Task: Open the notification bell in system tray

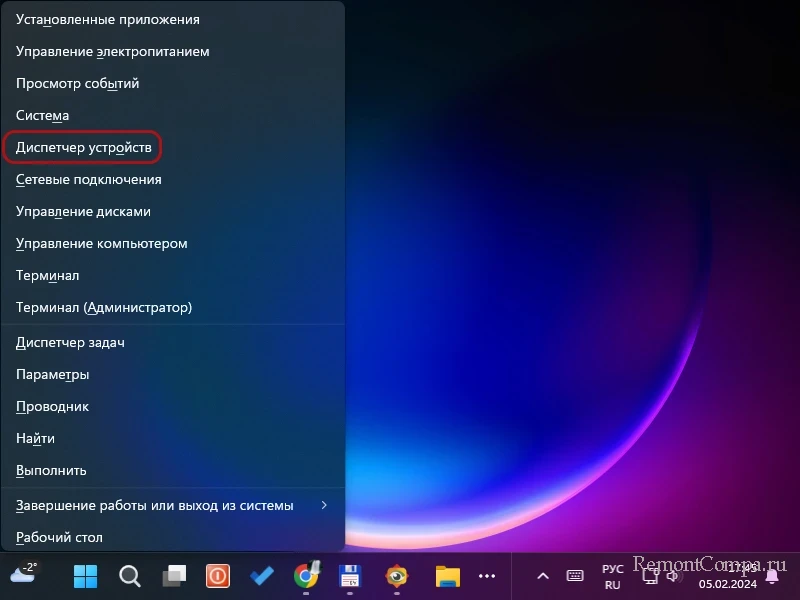Action: [771, 576]
